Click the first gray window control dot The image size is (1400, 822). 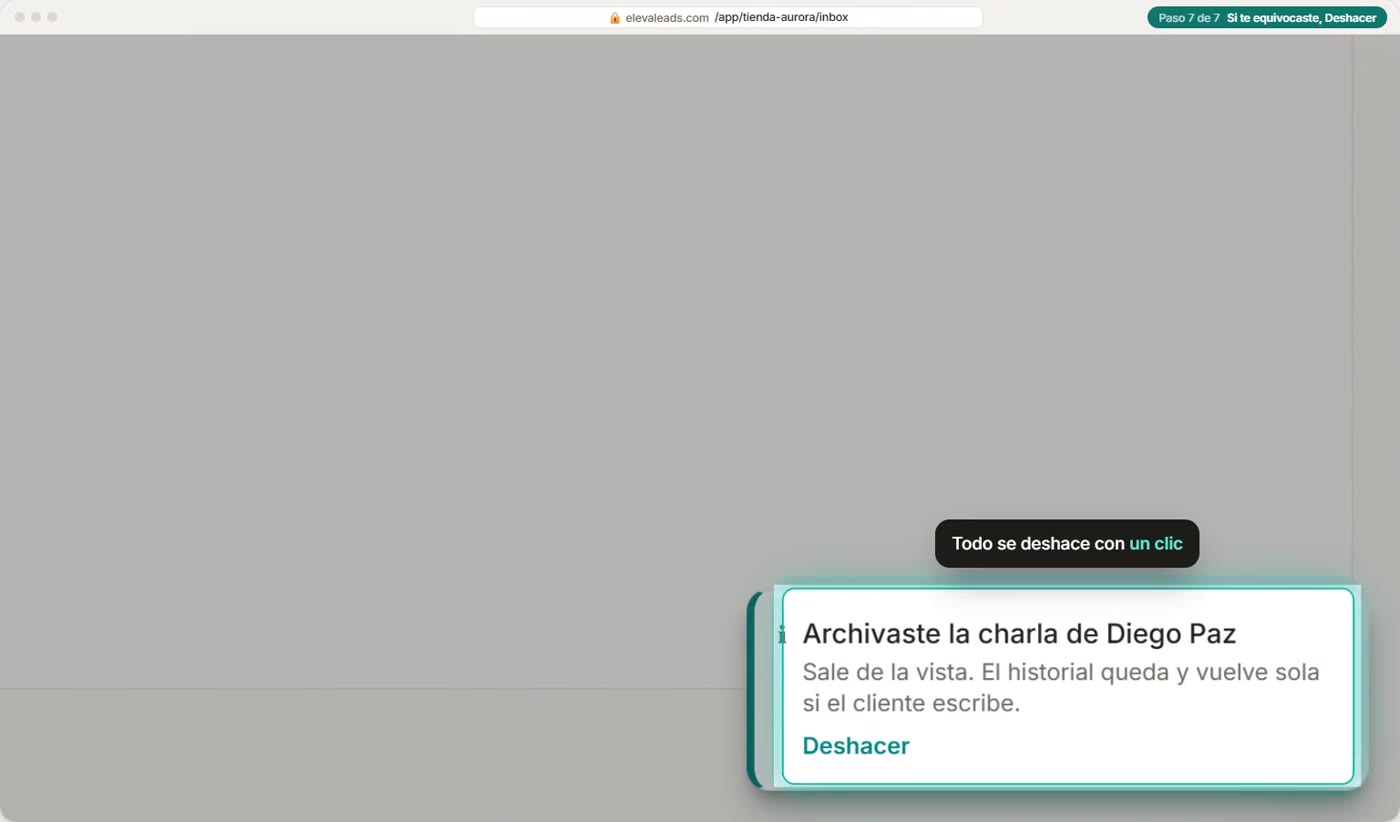(x=20, y=17)
